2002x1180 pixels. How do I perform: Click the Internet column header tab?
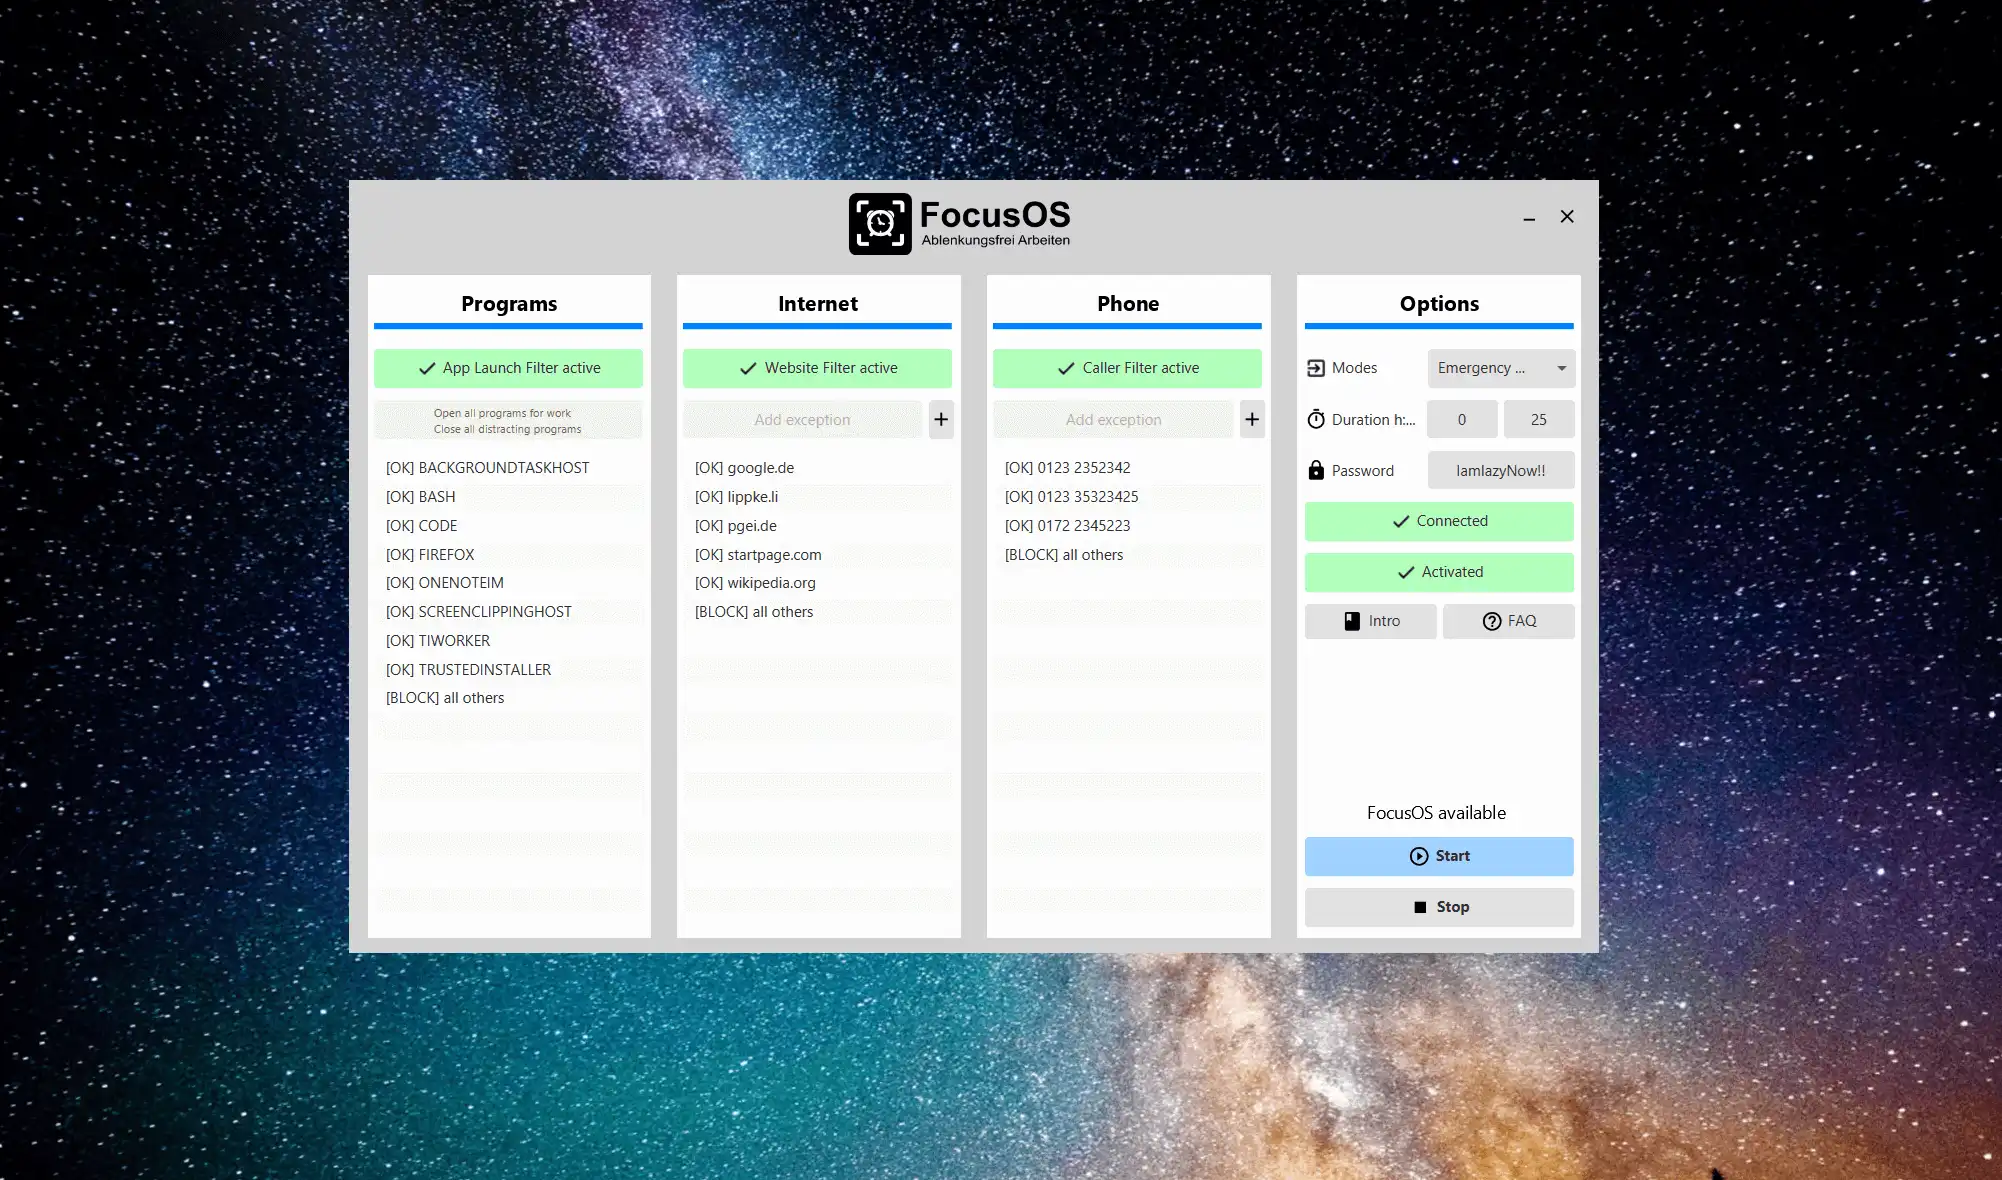pyautogui.click(x=818, y=303)
